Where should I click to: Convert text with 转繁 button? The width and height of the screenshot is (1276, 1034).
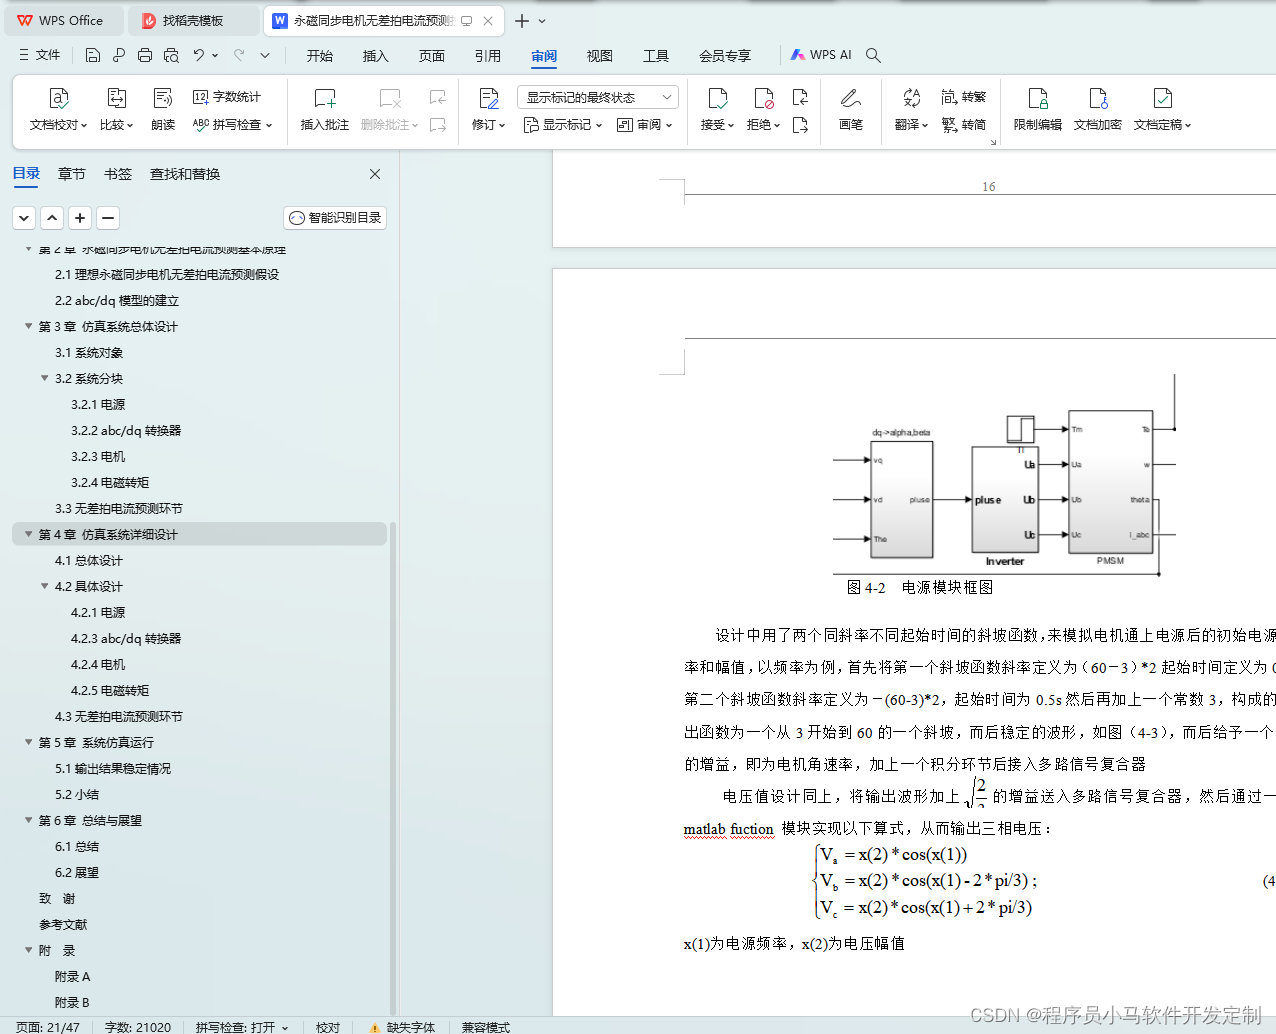click(x=963, y=97)
